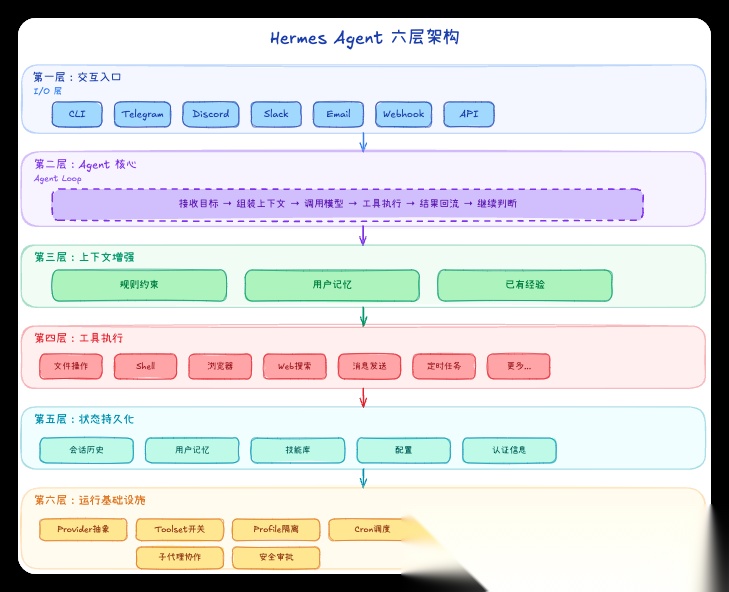Click "组装上下文" in the agent loop
This screenshot has width=729, height=592.
pos(261,203)
